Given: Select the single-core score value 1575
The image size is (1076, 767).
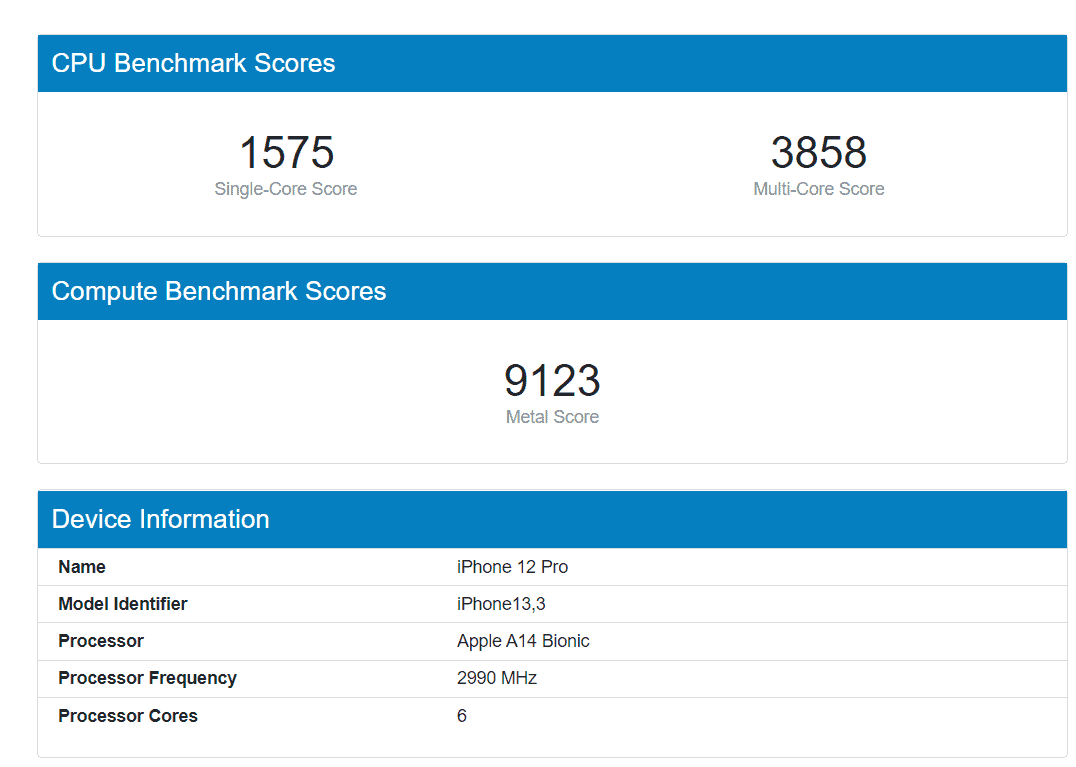Looking at the screenshot, I should 286,152.
